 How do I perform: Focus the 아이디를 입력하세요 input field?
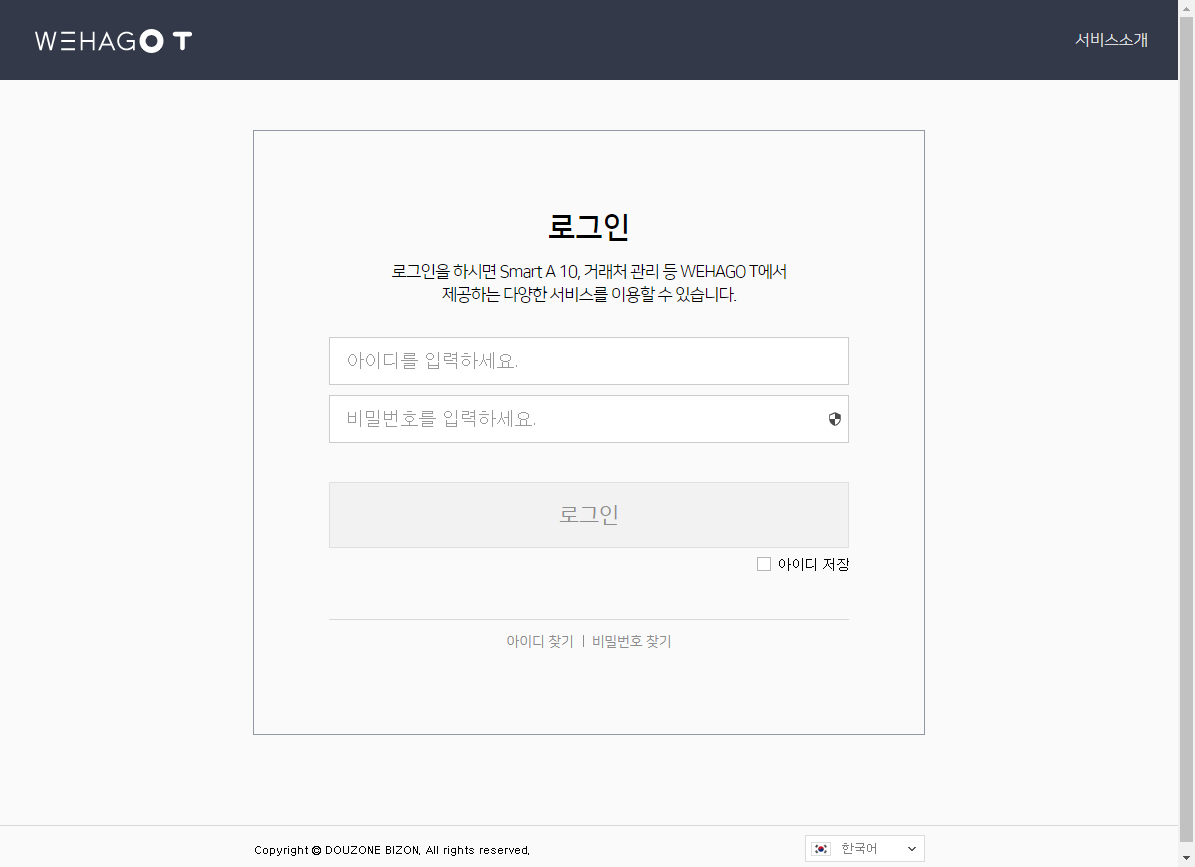point(588,361)
